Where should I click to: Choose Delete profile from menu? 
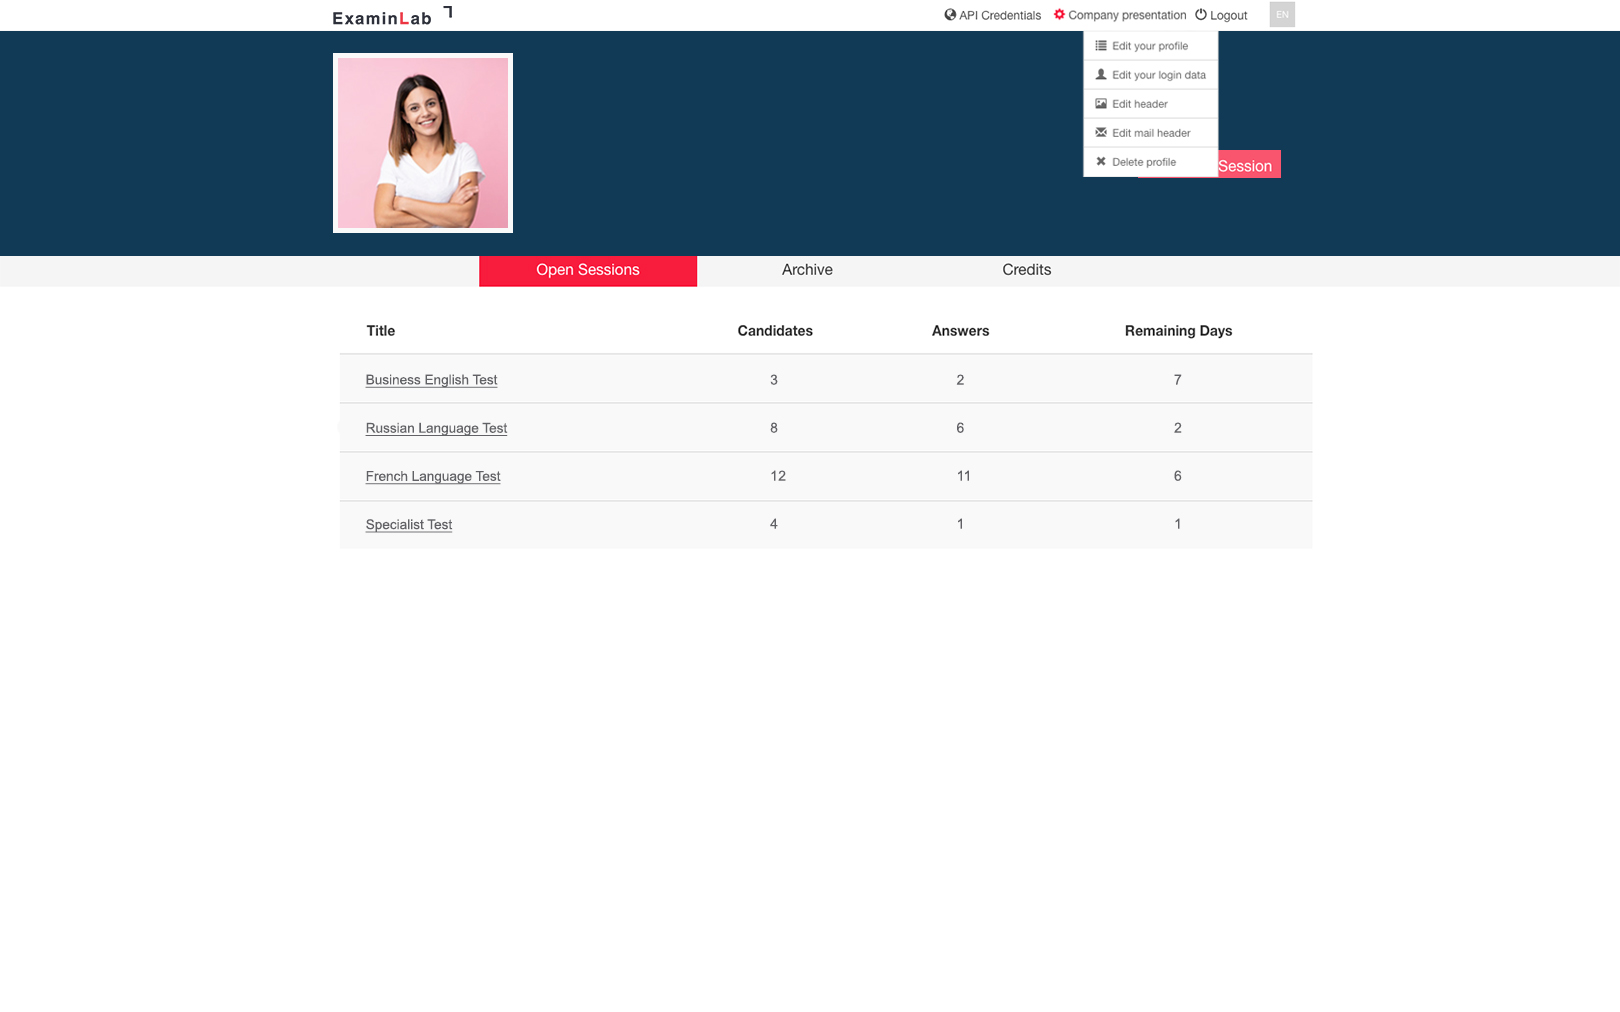click(1150, 162)
